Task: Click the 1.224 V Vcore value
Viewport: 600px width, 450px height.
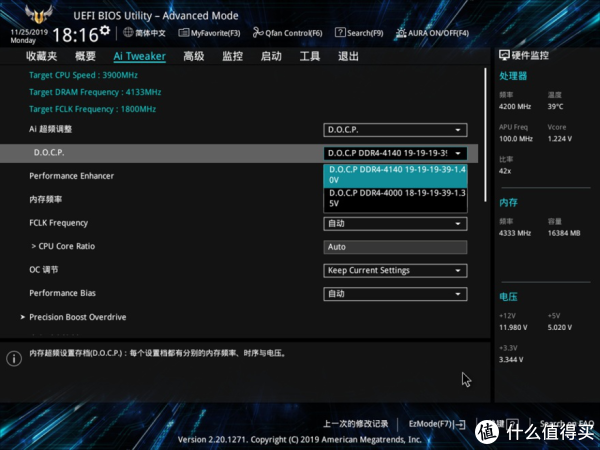Action: coord(560,139)
